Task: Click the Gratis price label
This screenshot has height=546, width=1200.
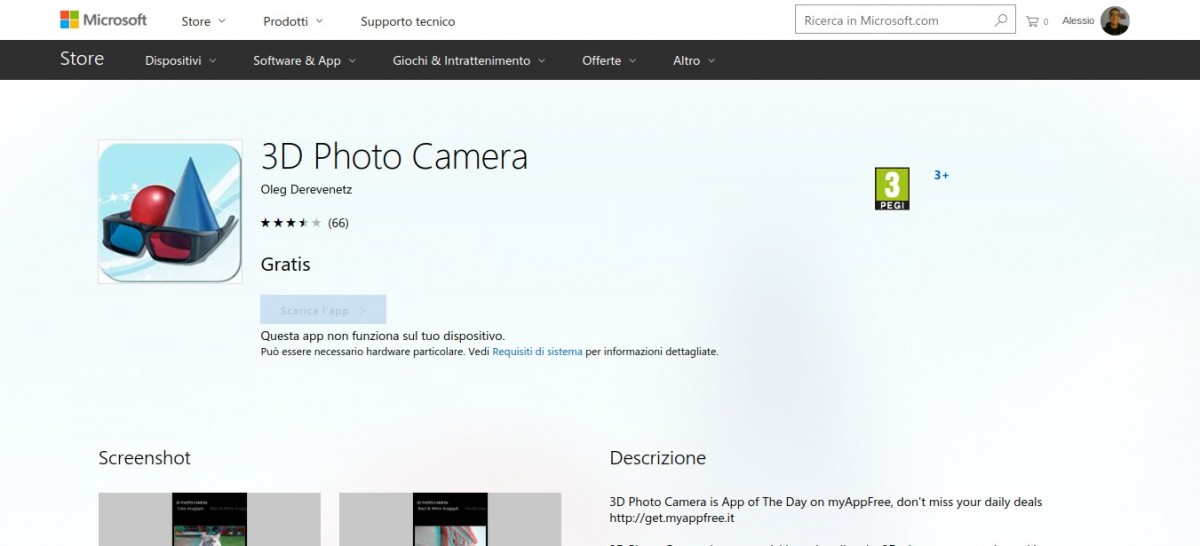Action: click(x=286, y=265)
